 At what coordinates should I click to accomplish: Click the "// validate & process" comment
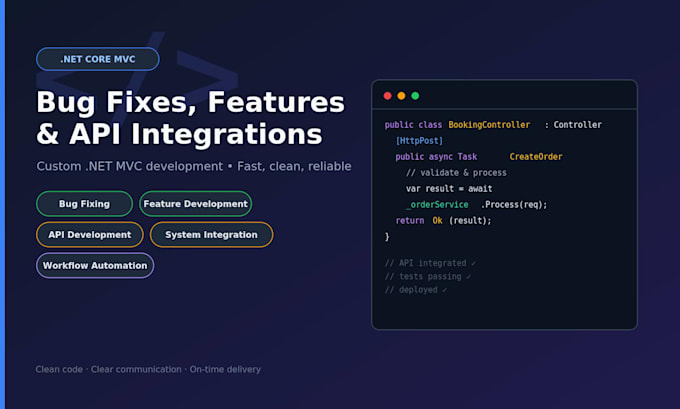pyautogui.click(x=456, y=173)
